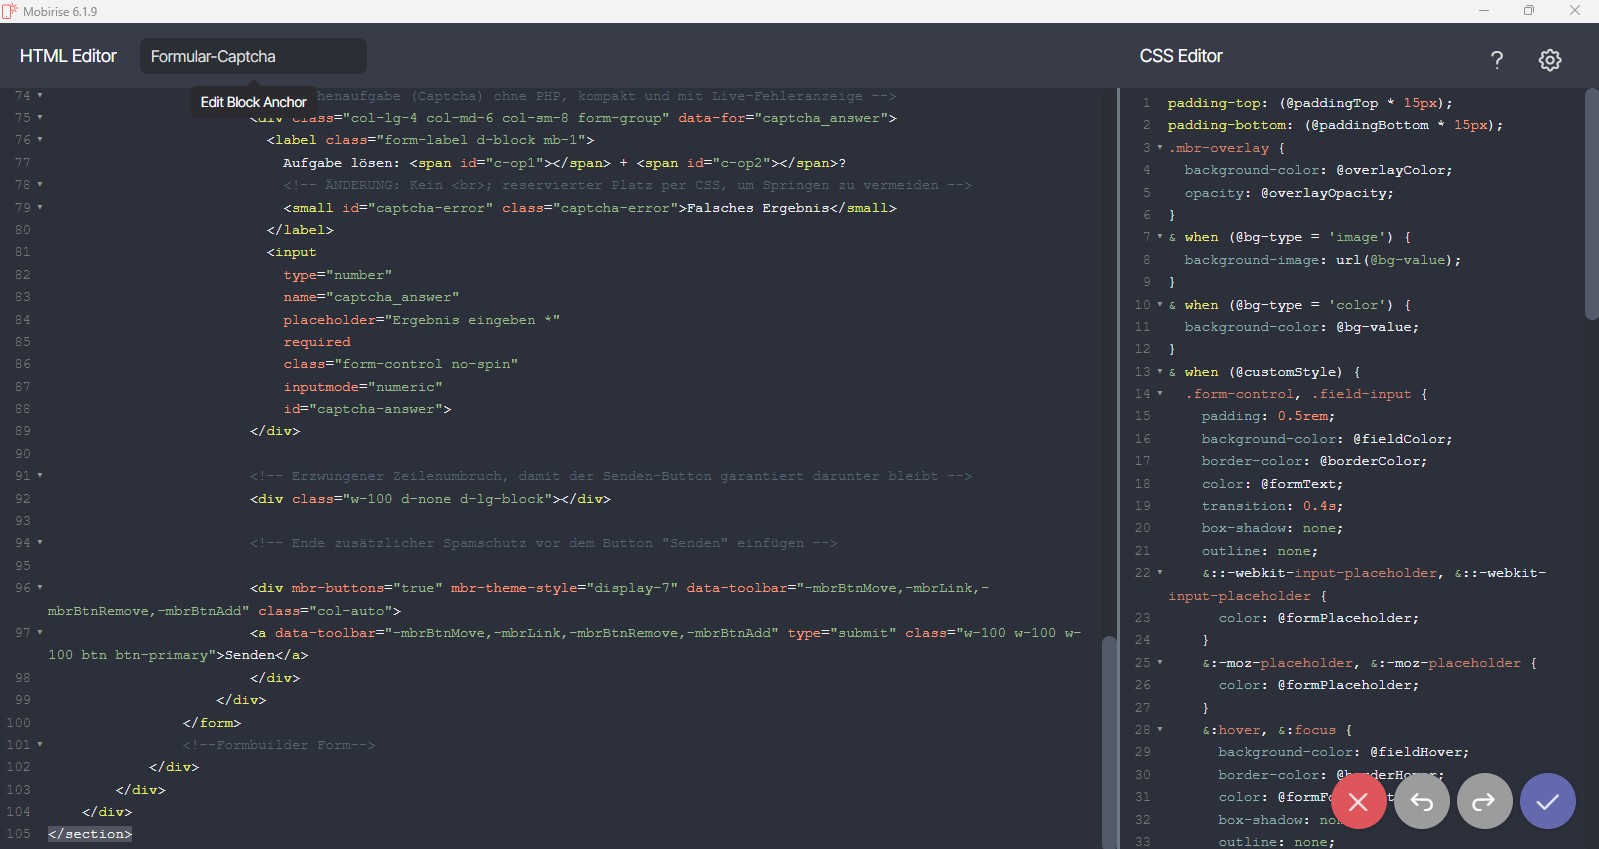Collapse CSS .mbr-overlay fold at line 3

[1160, 147]
